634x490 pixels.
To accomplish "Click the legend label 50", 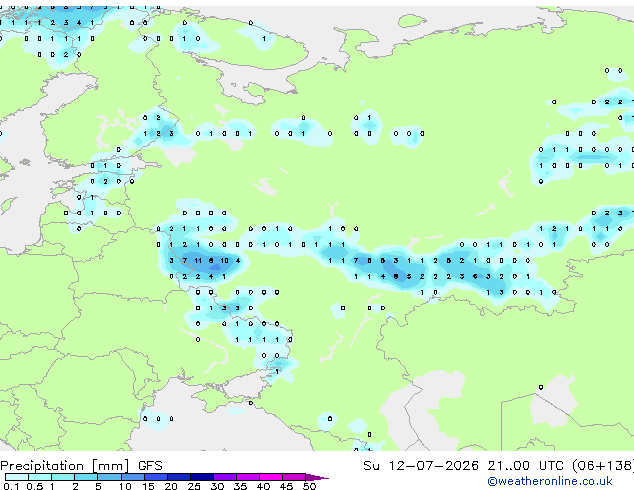I will coord(310,486).
